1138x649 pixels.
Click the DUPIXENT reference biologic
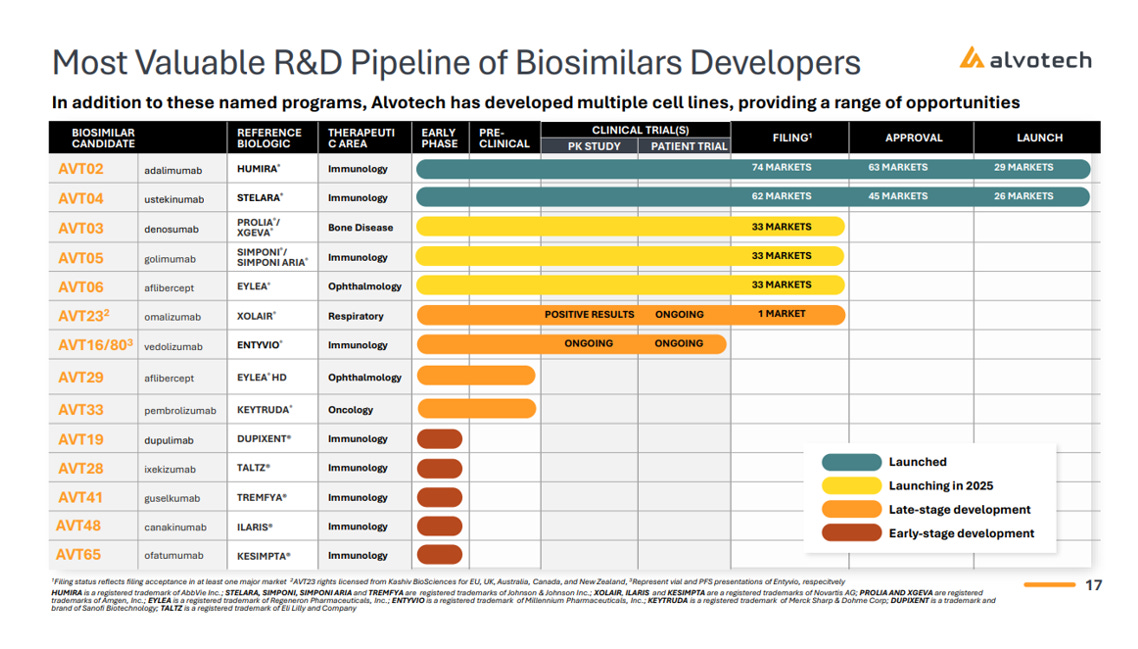click(264, 439)
